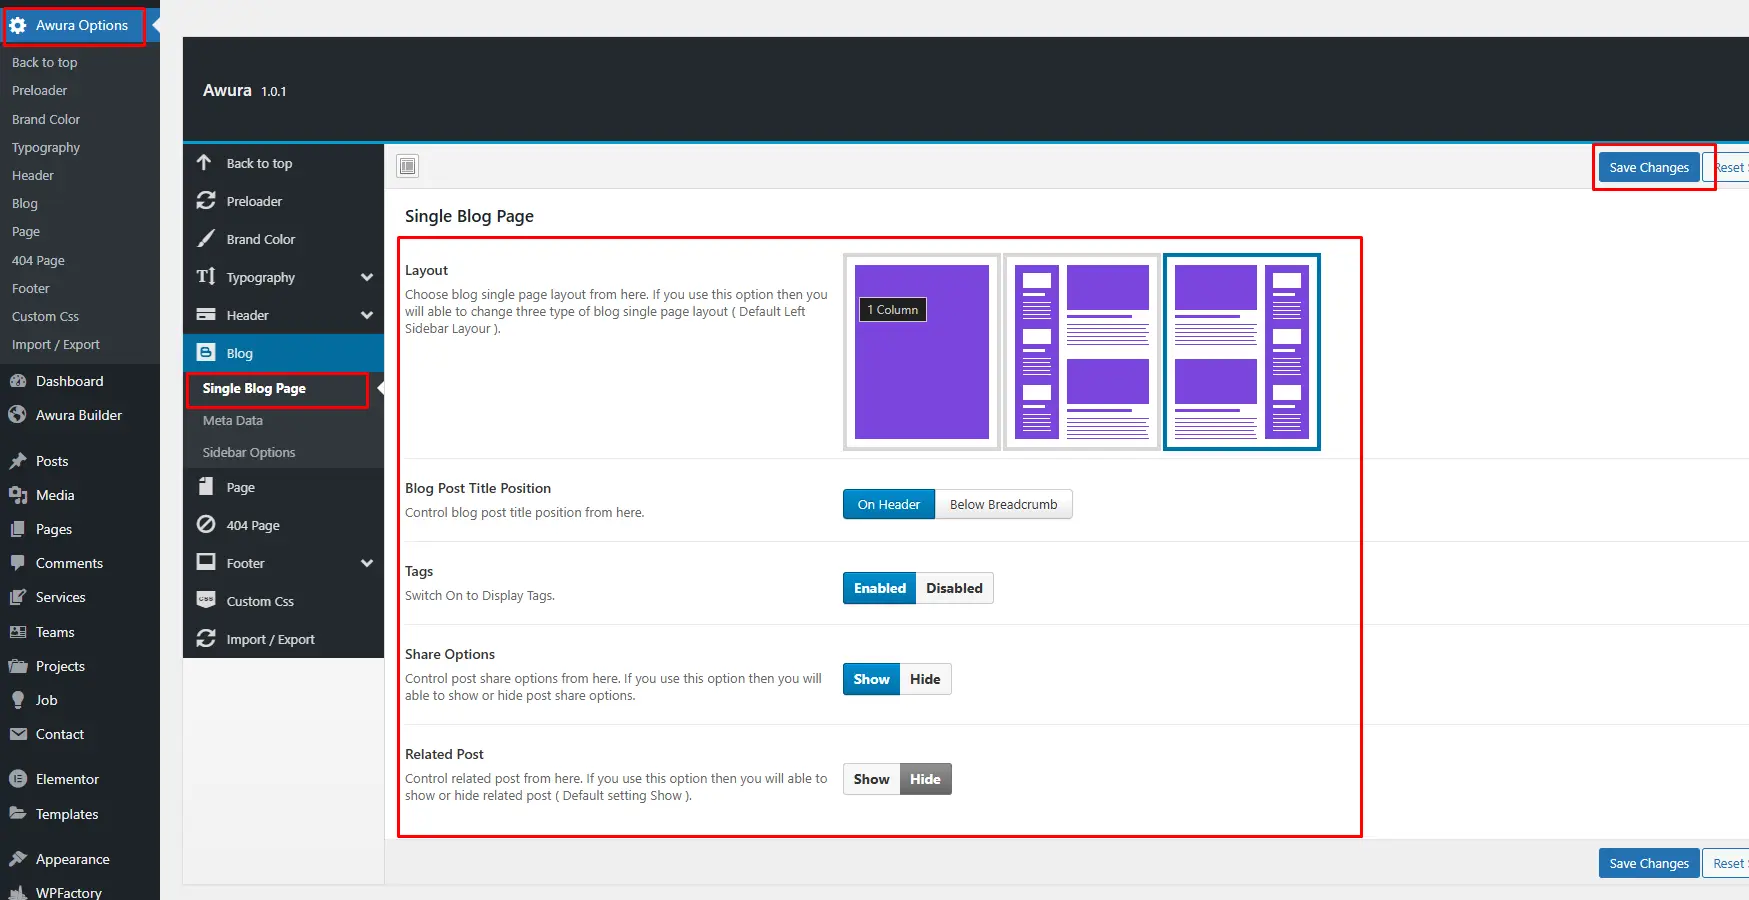This screenshot has height=900, width=1749.
Task: Expand the Footer submenu chevron
Action: [x=367, y=563]
